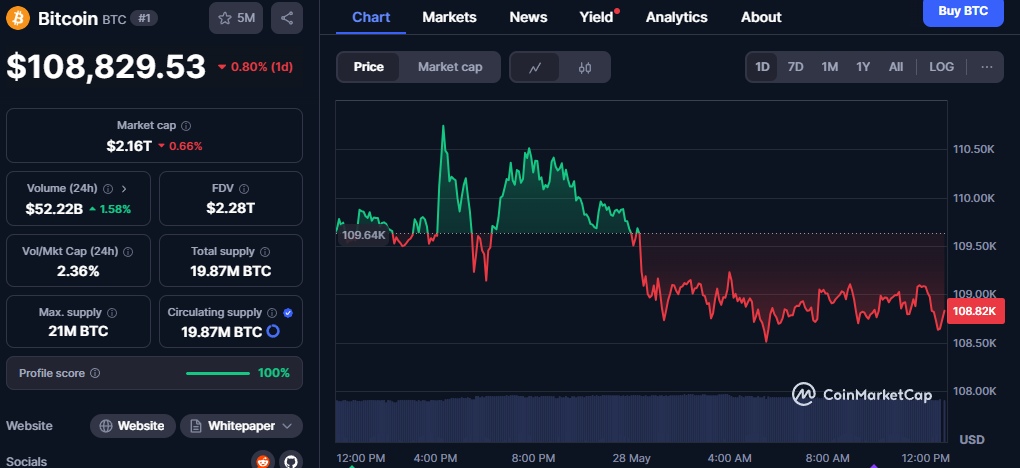Add Bitcoin to watchlist with star icon
This screenshot has height=468, width=1020.
pyautogui.click(x=236, y=18)
